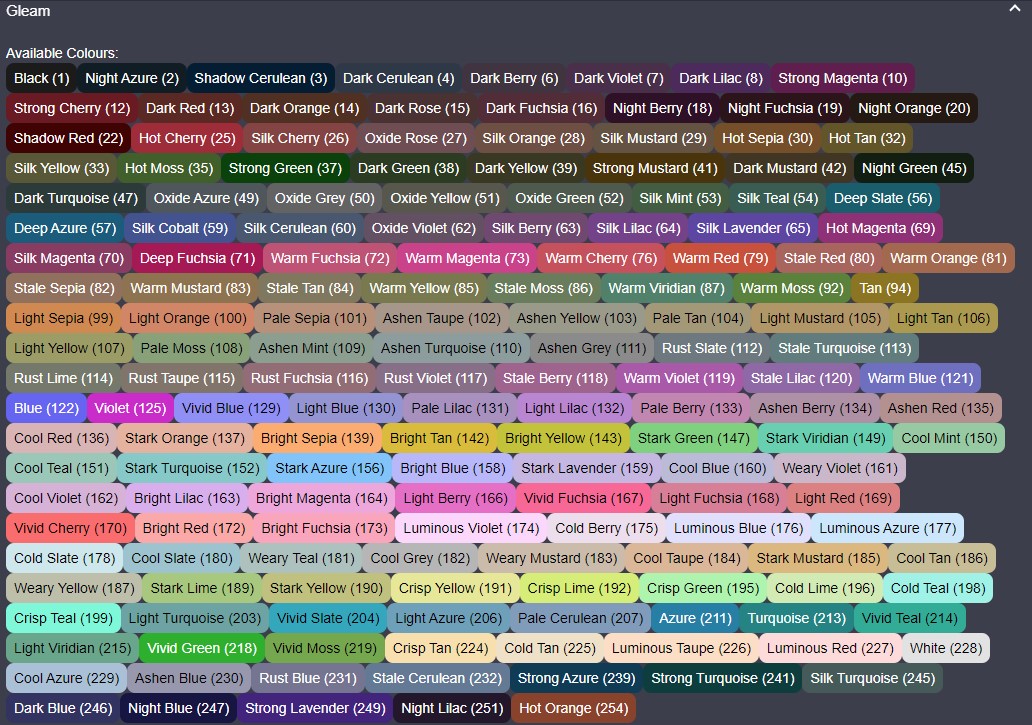Viewport: 1032px width, 725px height.
Task: Choose Vivid Blue (129) colour
Action: [x=231, y=409]
